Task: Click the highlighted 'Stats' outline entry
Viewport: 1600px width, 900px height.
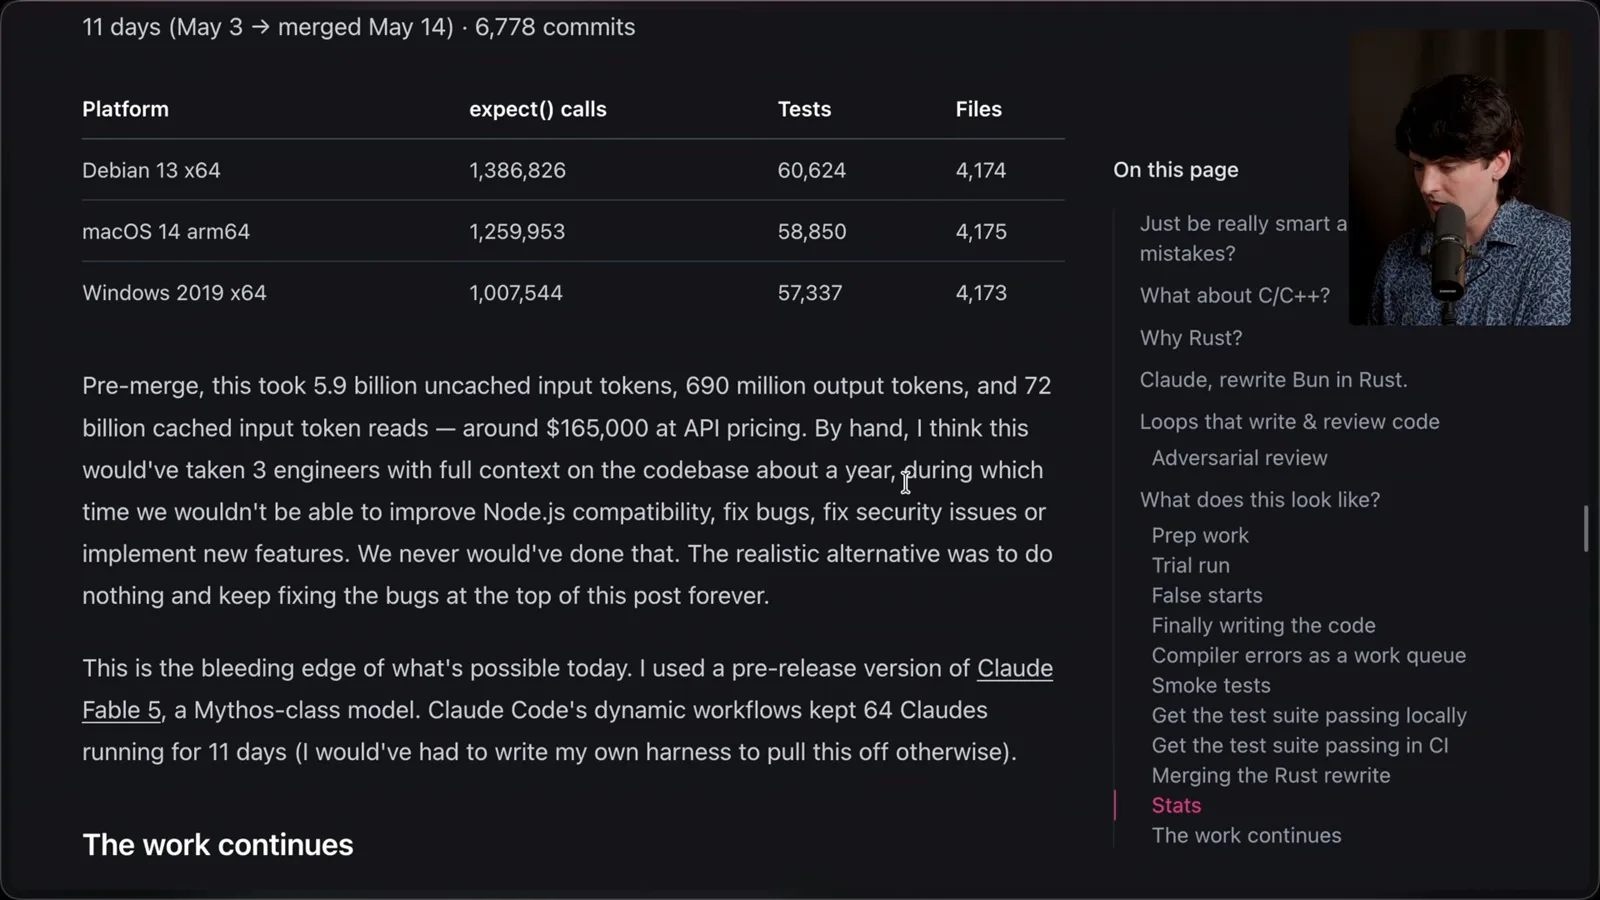Action: (x=1177, y=806)
